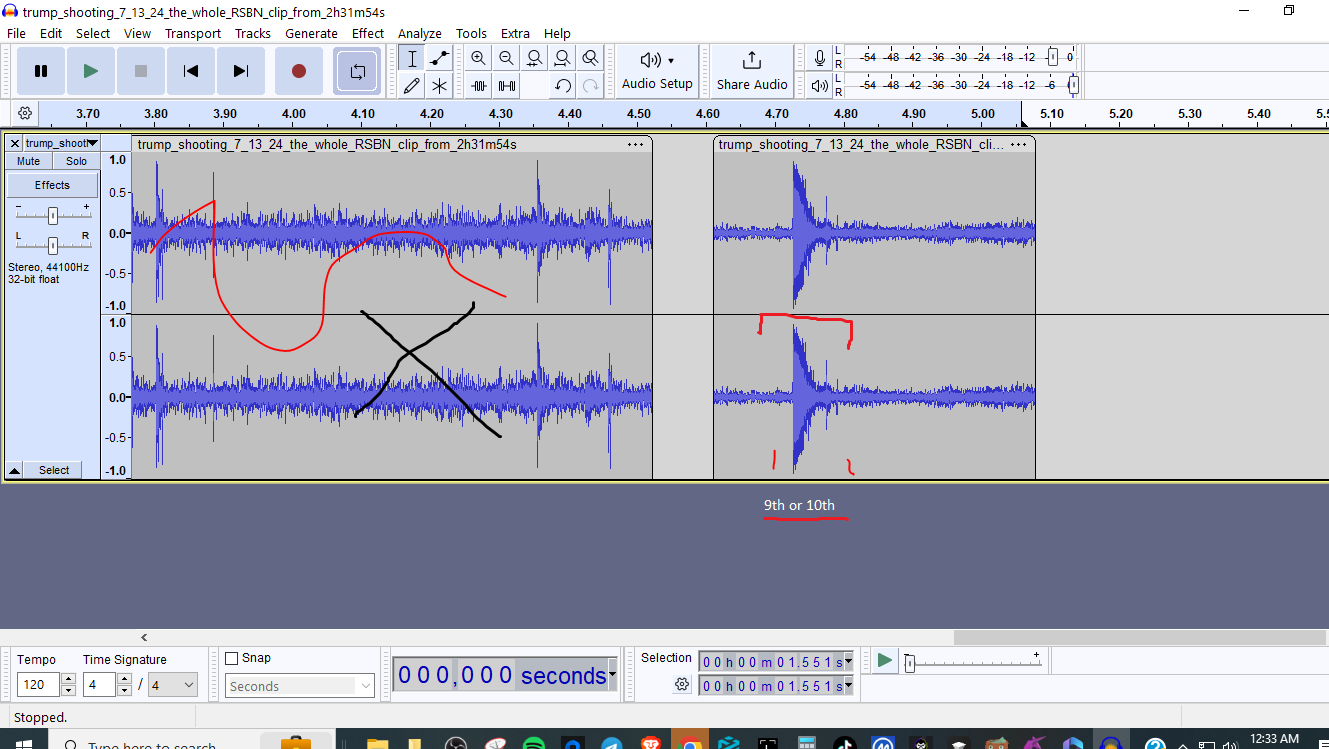Open the first clip's options menu
Image resolution: width=1329 pixels, height=749 pixels.
pos(635,145)
